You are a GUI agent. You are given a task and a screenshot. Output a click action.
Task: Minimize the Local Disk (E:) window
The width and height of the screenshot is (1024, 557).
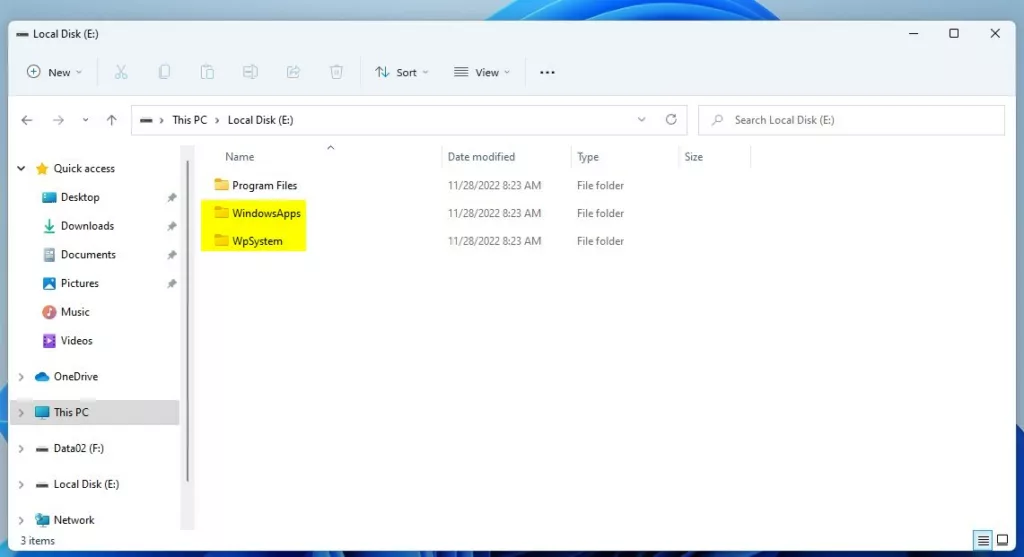point(914,33)
